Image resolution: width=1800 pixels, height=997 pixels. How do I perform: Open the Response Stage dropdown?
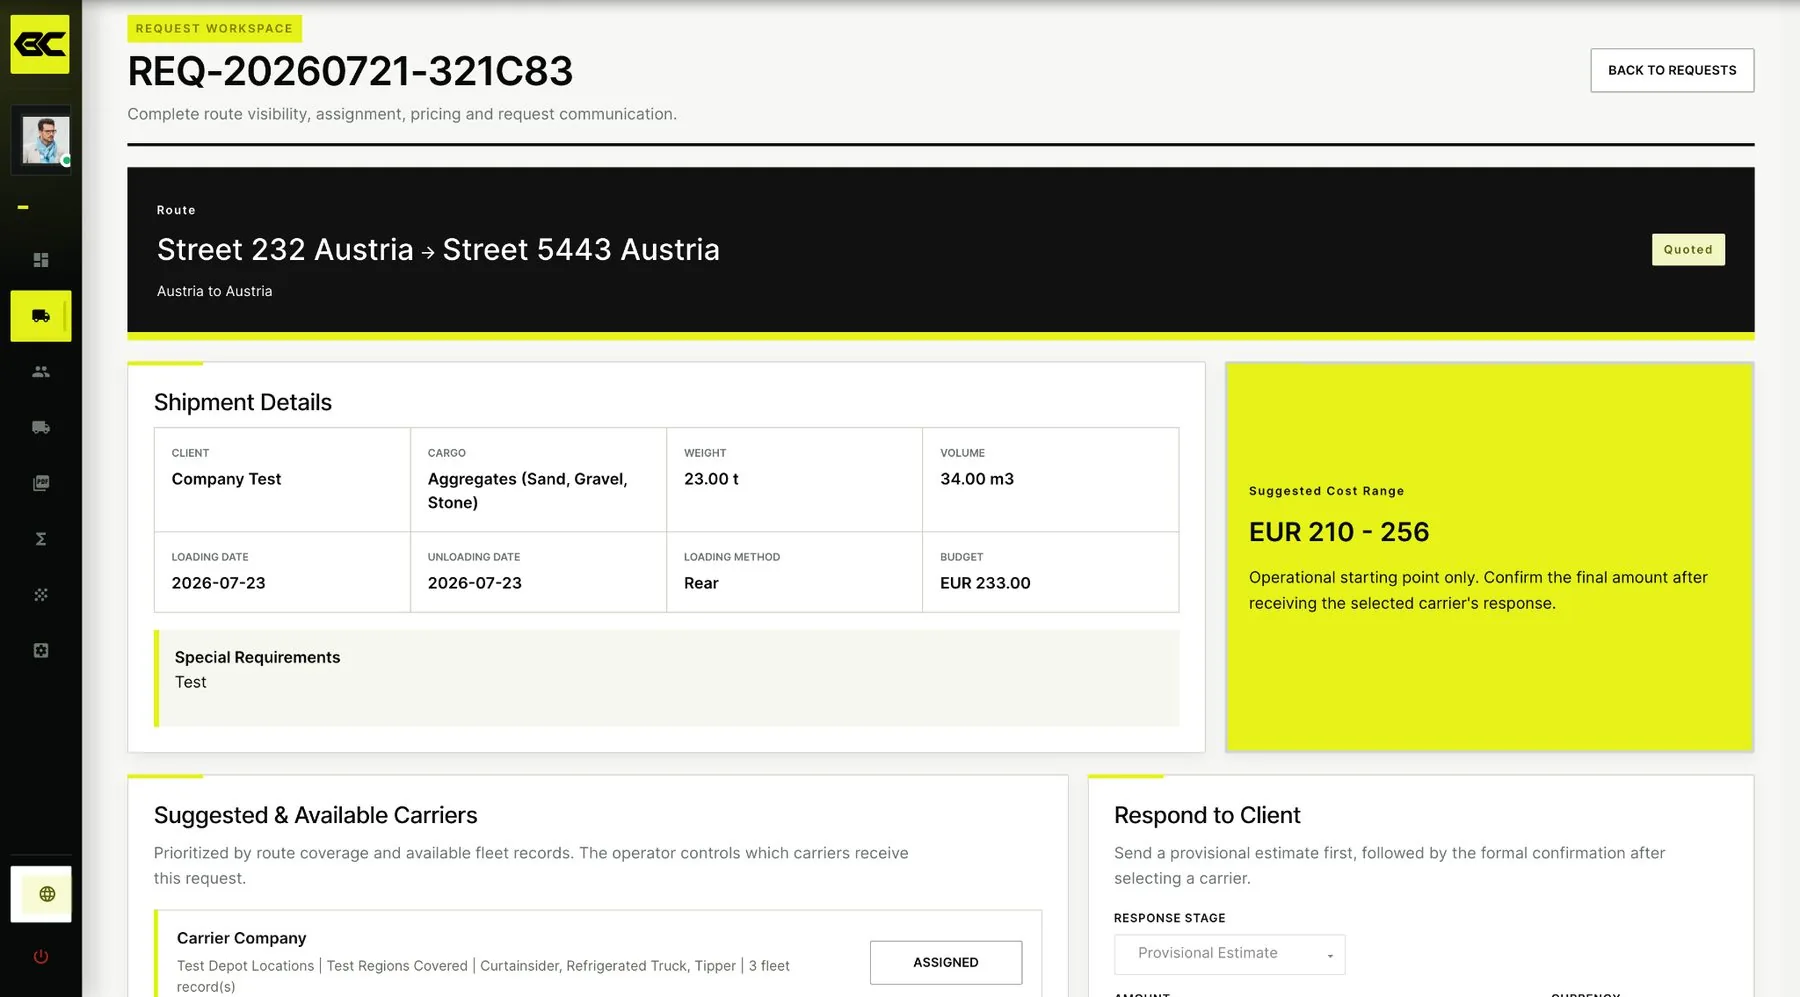click(1229, 954)
